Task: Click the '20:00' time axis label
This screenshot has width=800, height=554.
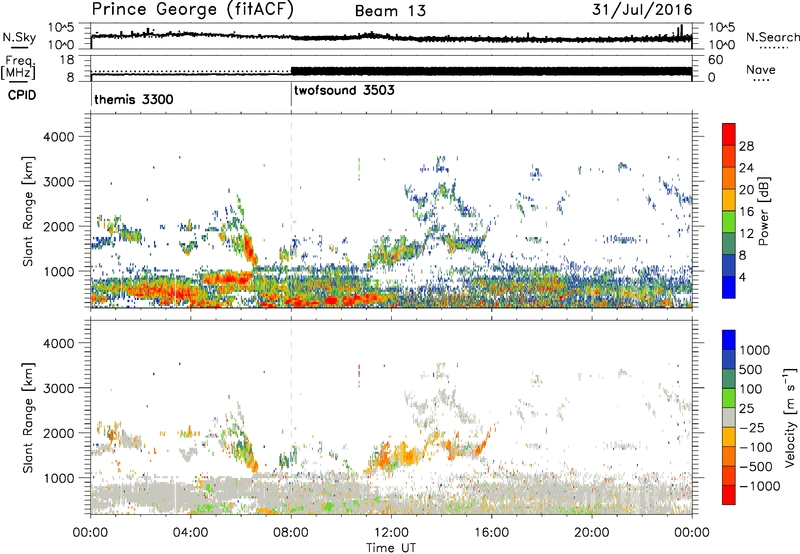Action: click(x=591, y=533)
